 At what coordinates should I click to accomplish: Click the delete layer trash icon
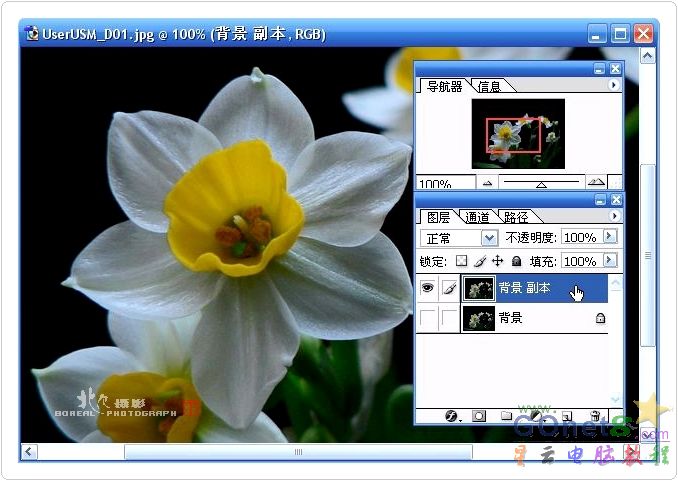pyautogui.click(x=595, y=415)
